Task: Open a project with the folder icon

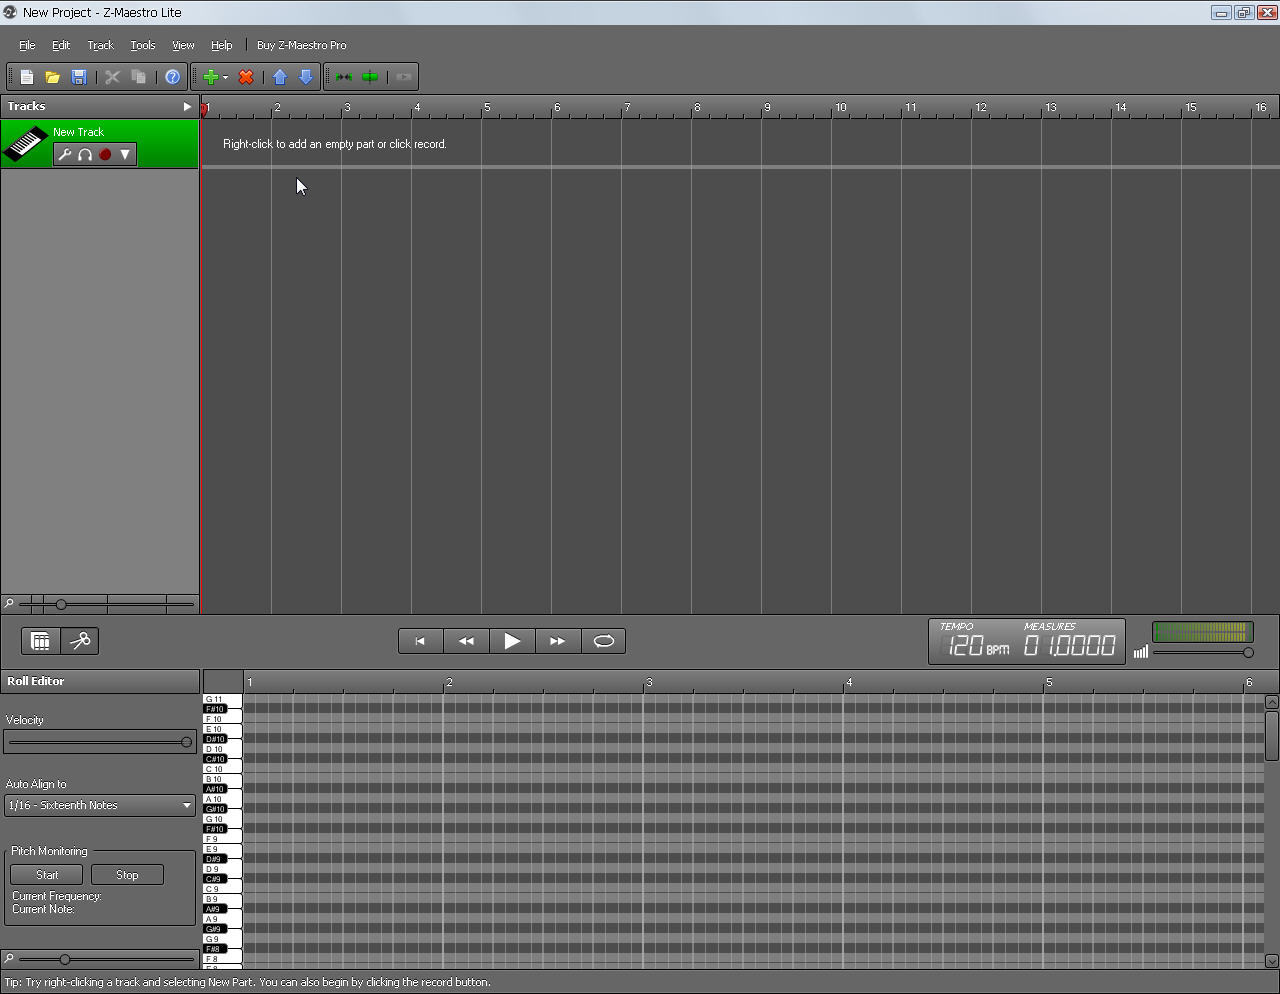Action: (53, 77)
